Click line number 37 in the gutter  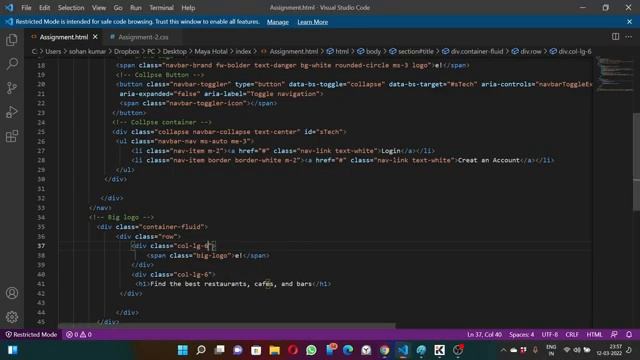41,246
